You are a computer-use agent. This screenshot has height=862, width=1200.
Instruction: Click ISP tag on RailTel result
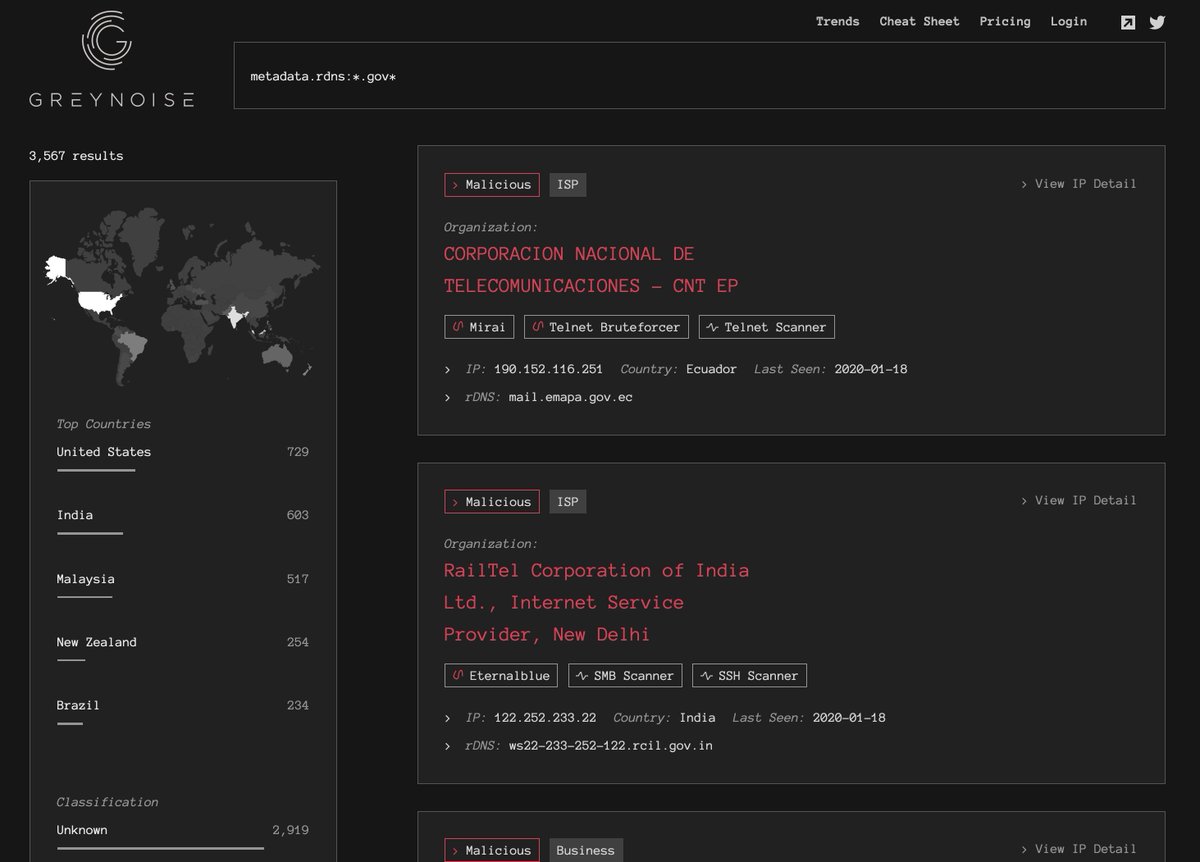click(568, 502)
